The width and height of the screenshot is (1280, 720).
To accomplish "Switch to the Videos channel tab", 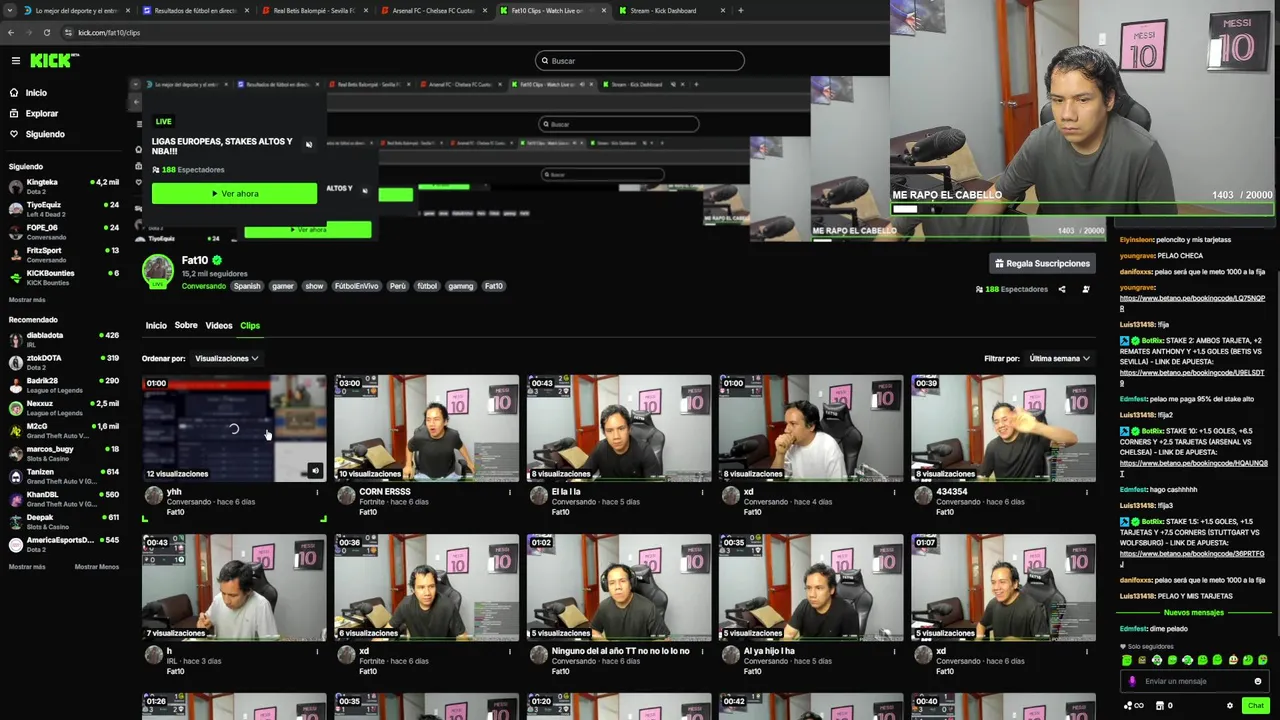I will (219, 326).
